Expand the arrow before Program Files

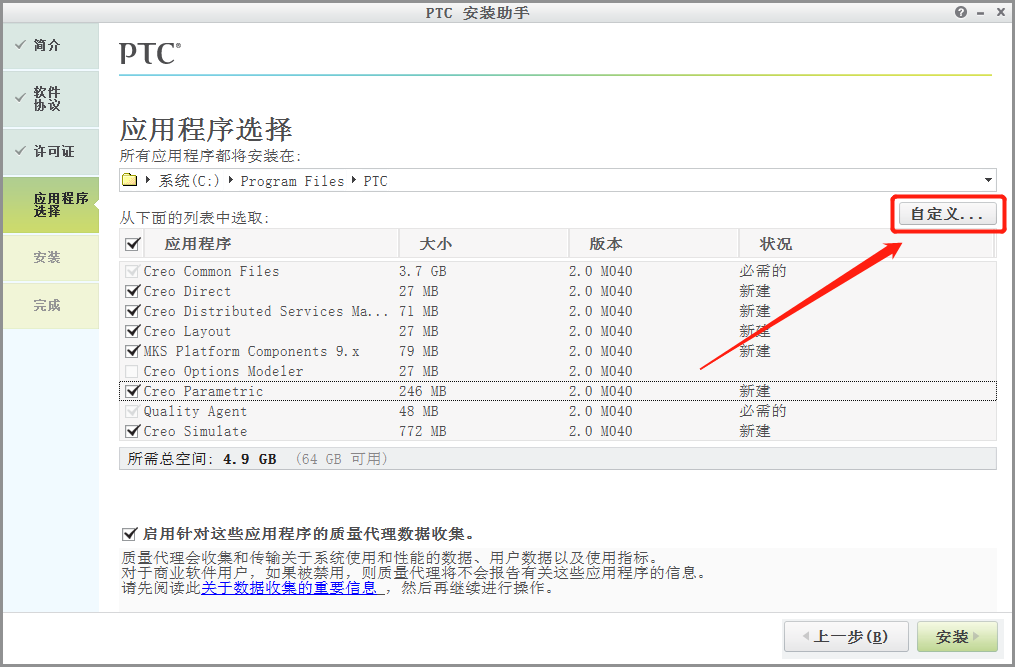click(231, 180)
